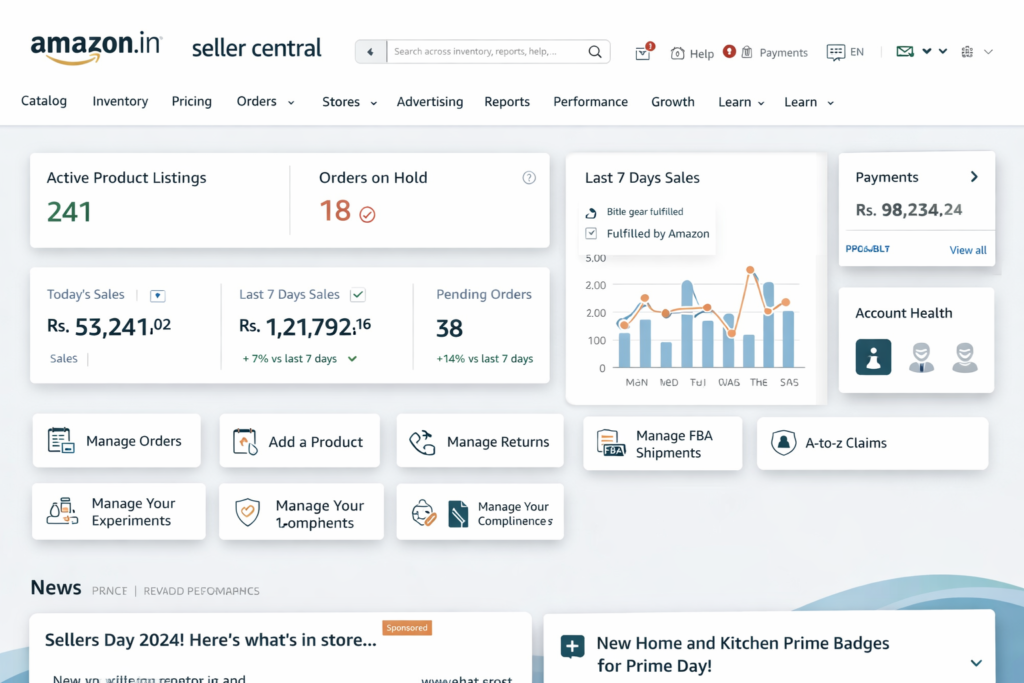Image resolution: width=1024 pixels, height=683 pixels.
Task: Click the +14% vs last 7 days text
Action: [x=485, y=358]
